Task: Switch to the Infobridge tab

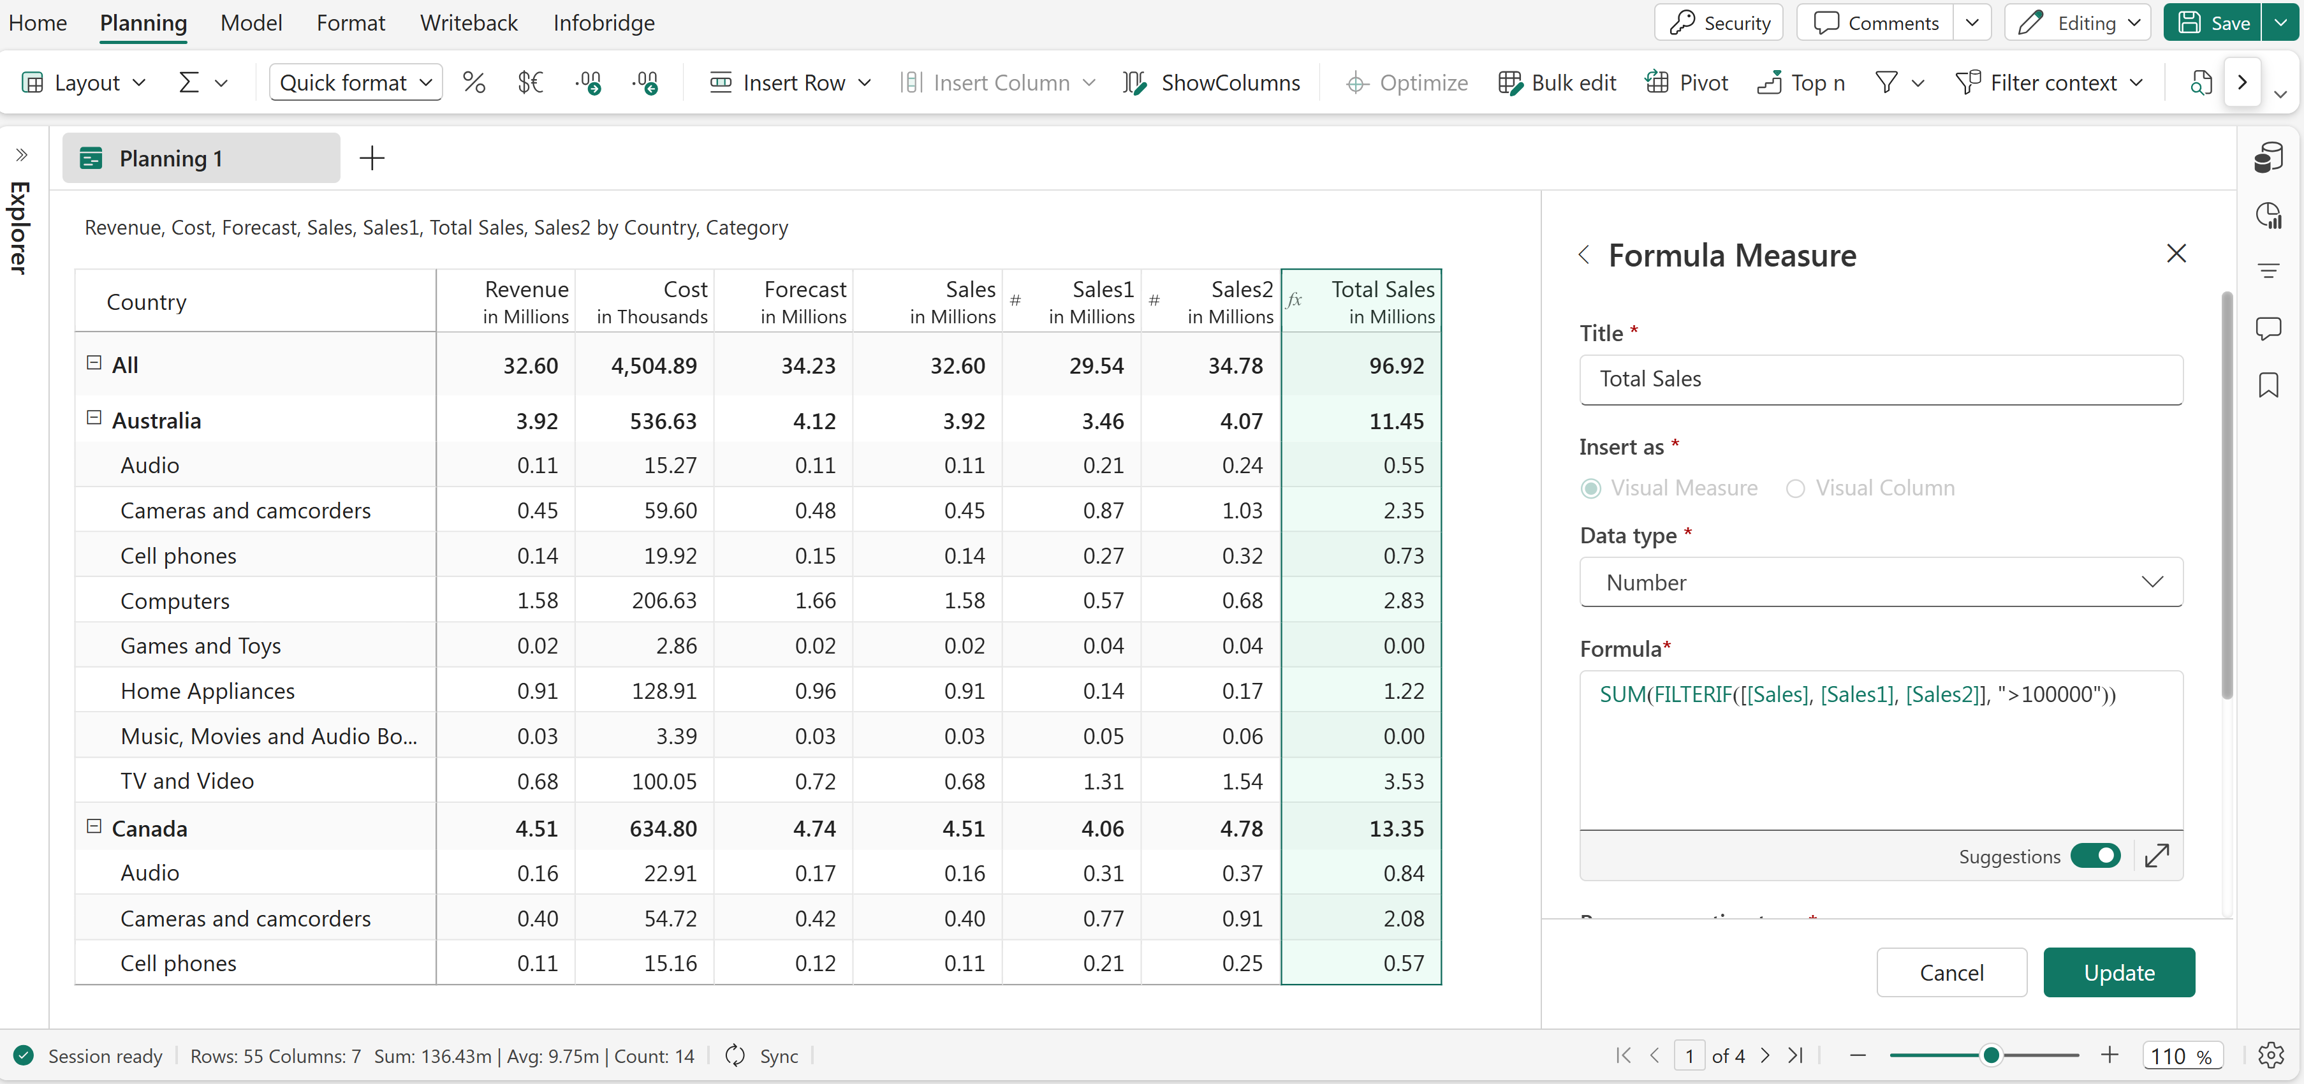Action: click(x=604, y=22)
